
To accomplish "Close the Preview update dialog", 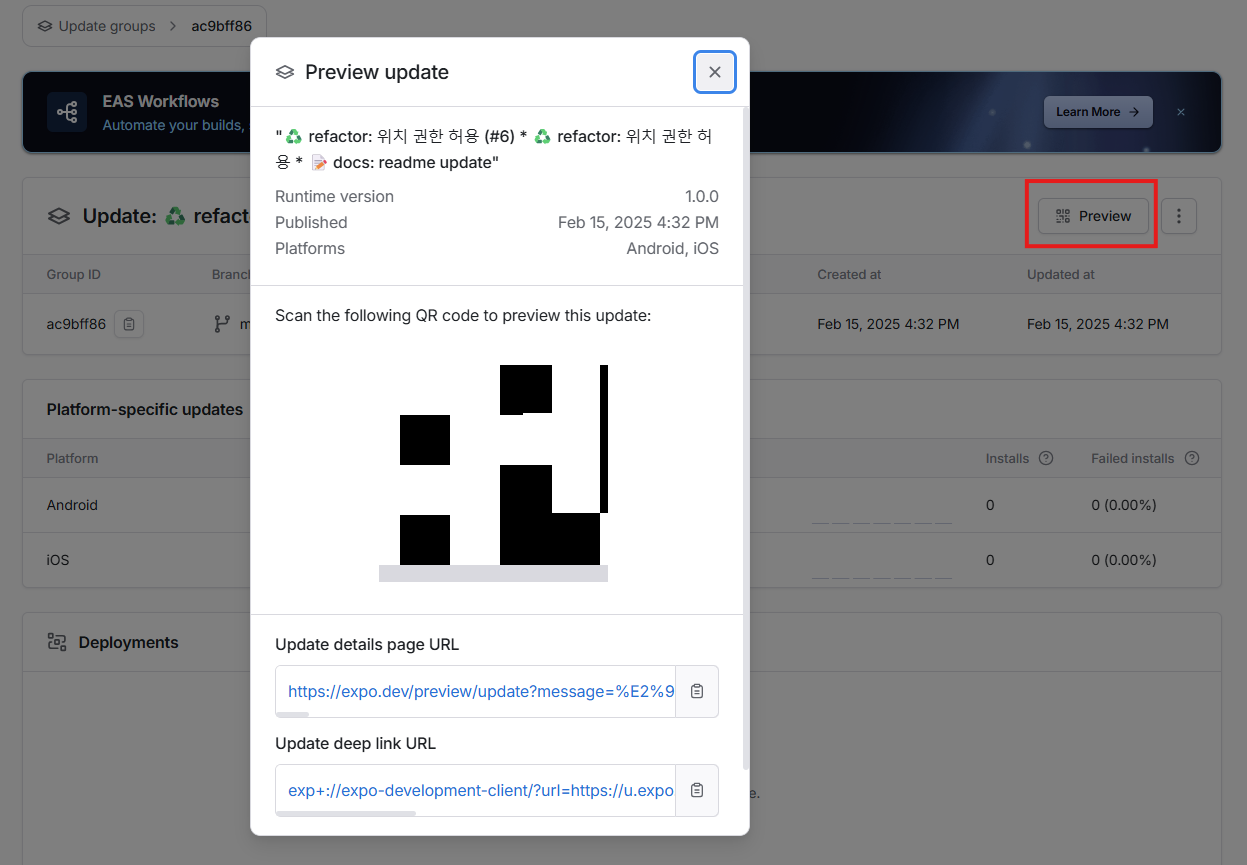I will click(715, 72).
